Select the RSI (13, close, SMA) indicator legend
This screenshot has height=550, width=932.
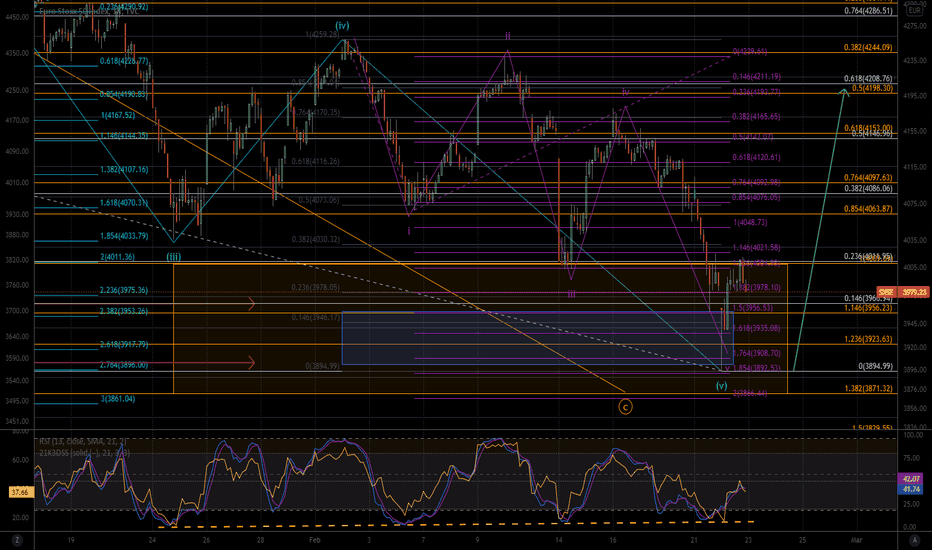[x=83, y=441]
